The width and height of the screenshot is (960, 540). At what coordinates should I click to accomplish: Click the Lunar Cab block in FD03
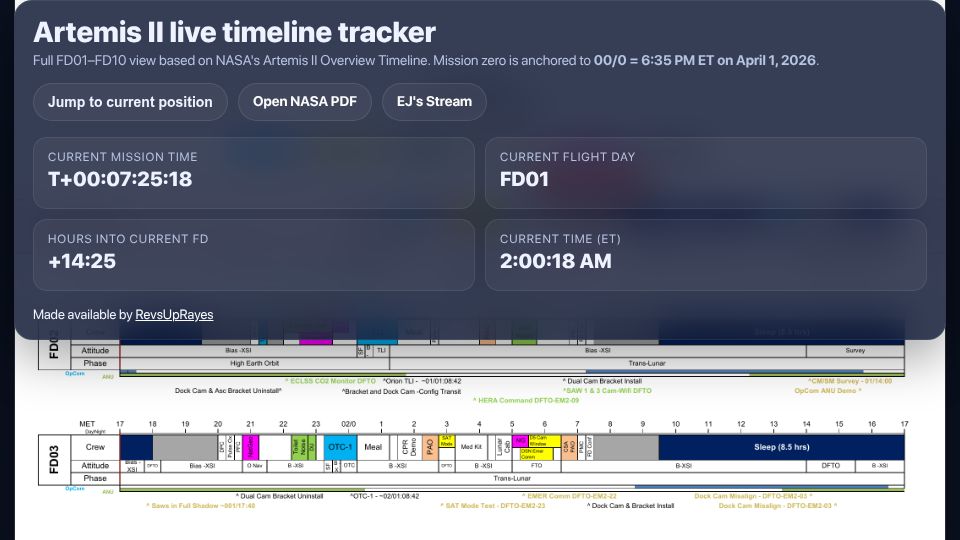tap(503, 448)
